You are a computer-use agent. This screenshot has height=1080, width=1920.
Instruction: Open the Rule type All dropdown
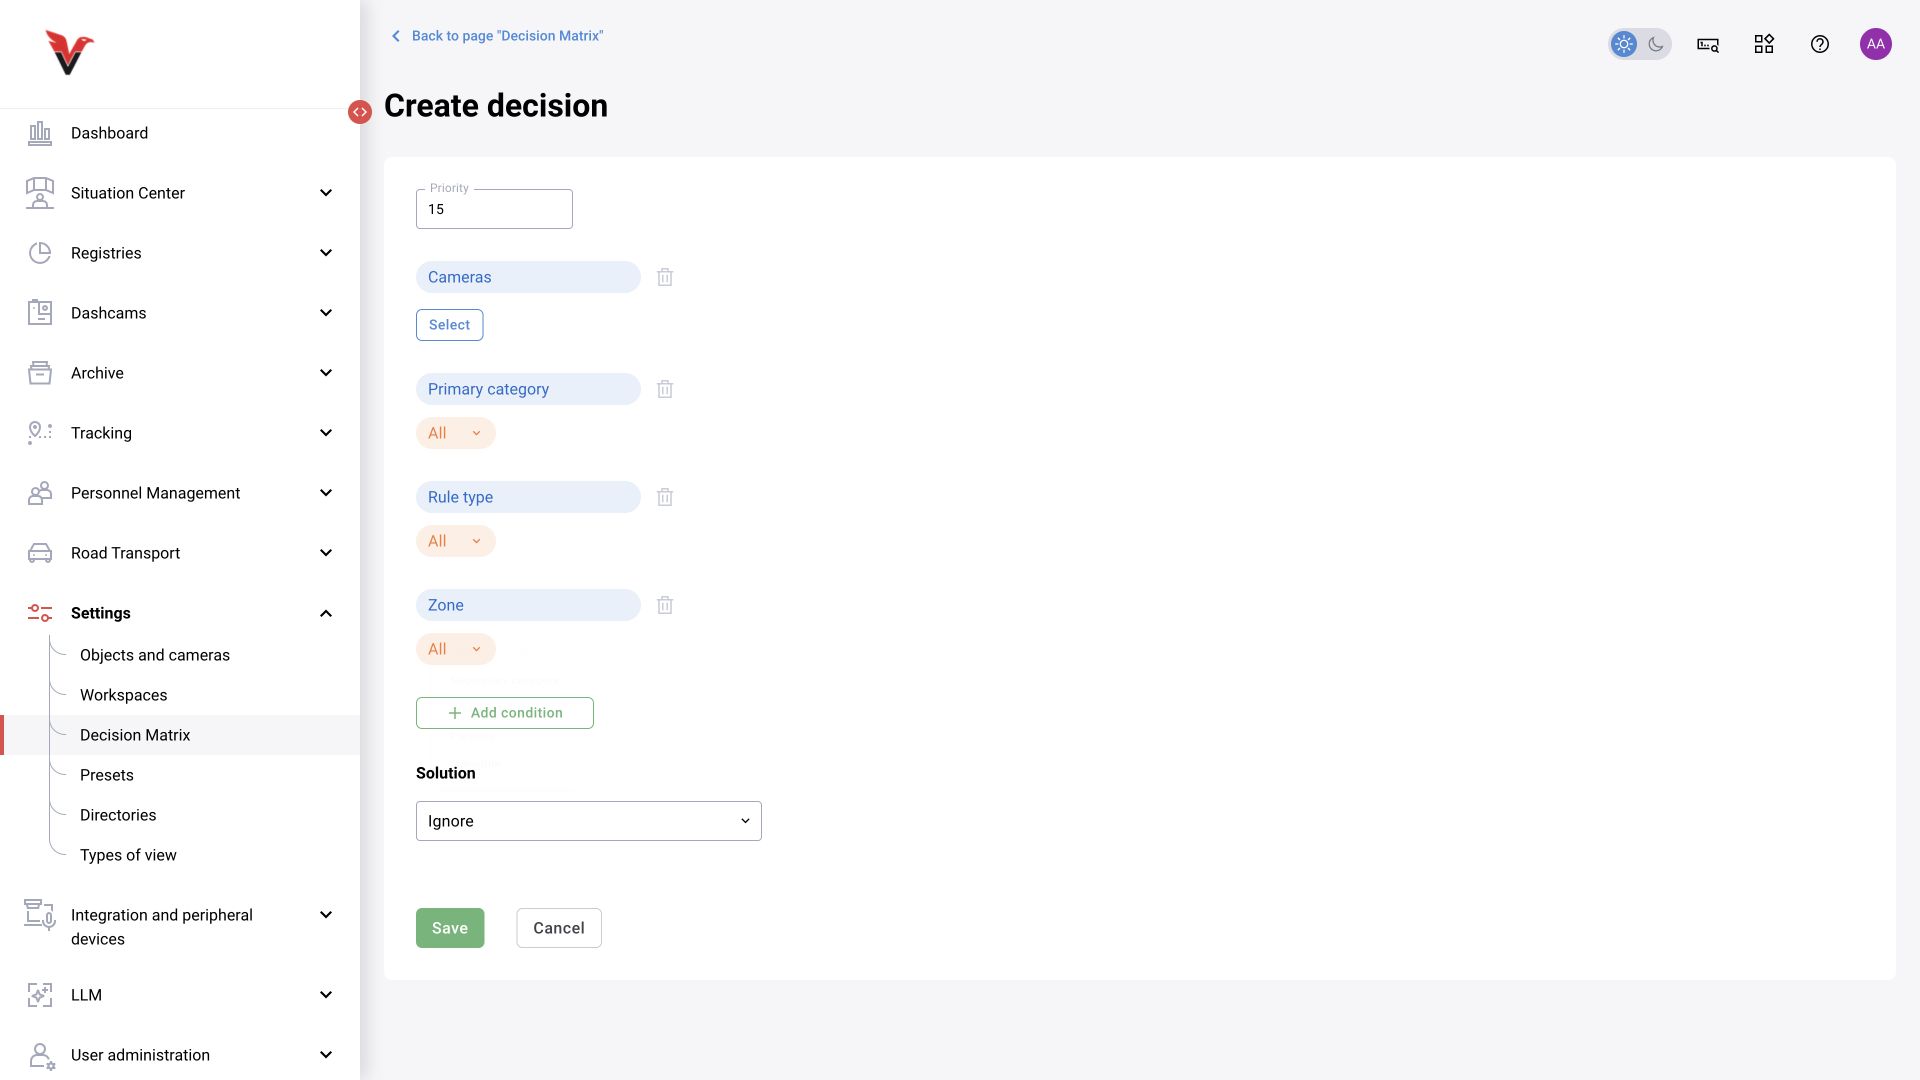[456, 541]
